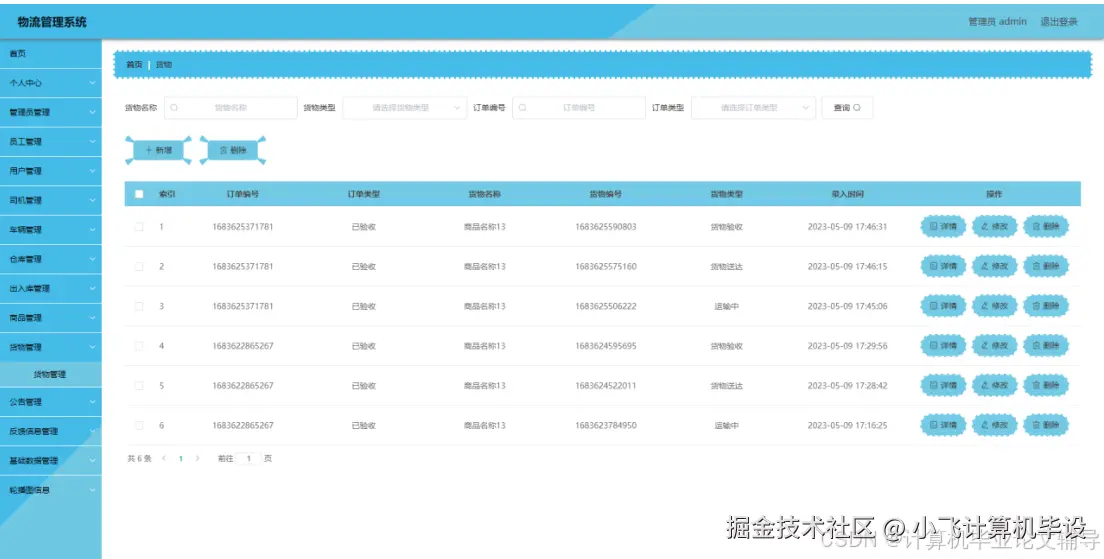Check the checkbox for row 5
This screenshot has width=1104, height=559.
click(x=139, y=386)
